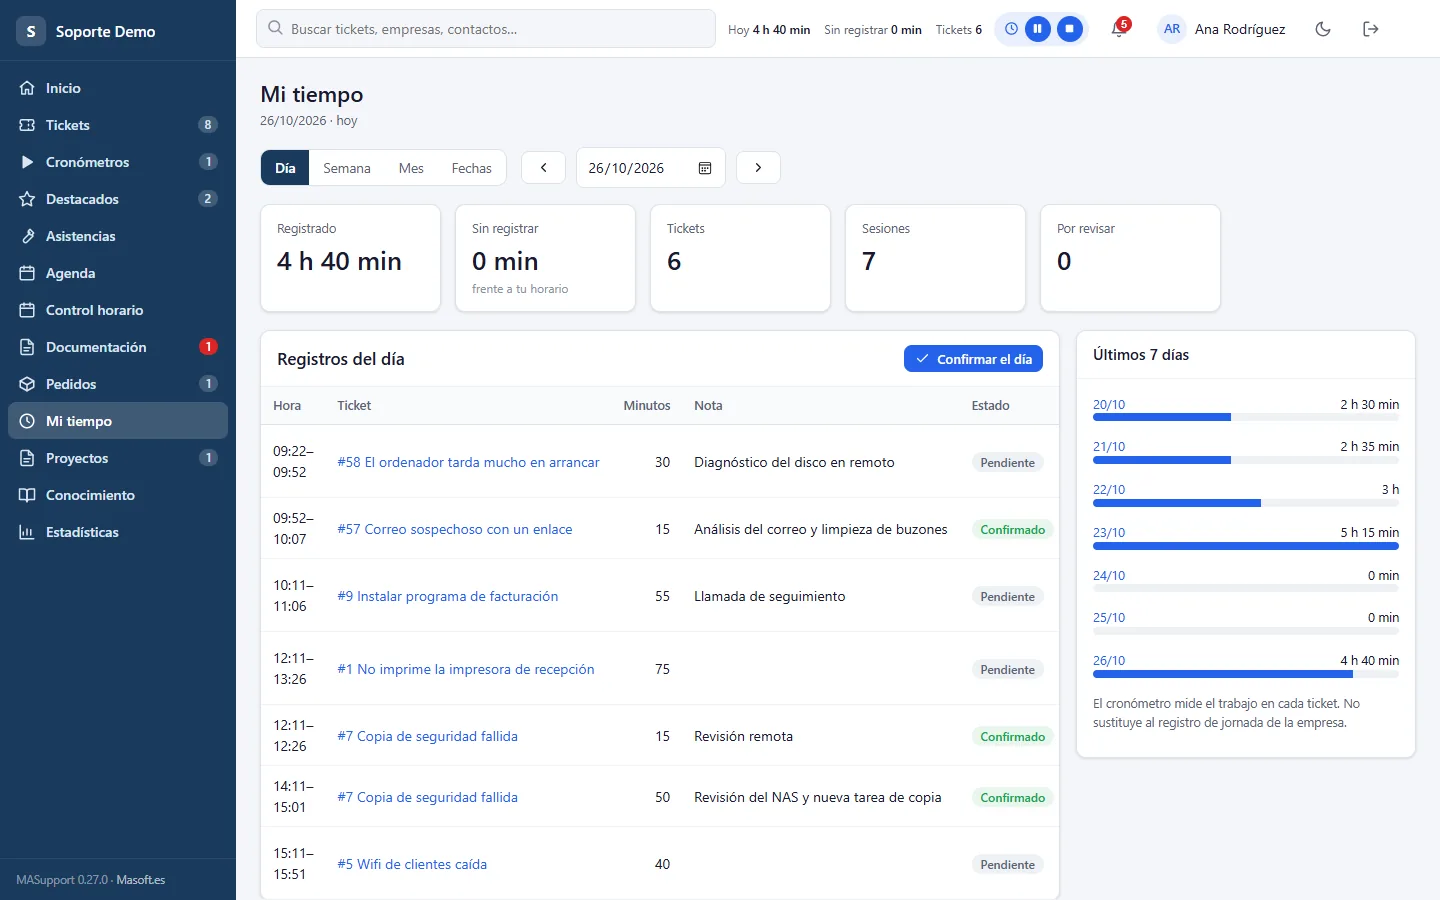Go to the previous day

[544, 168]
